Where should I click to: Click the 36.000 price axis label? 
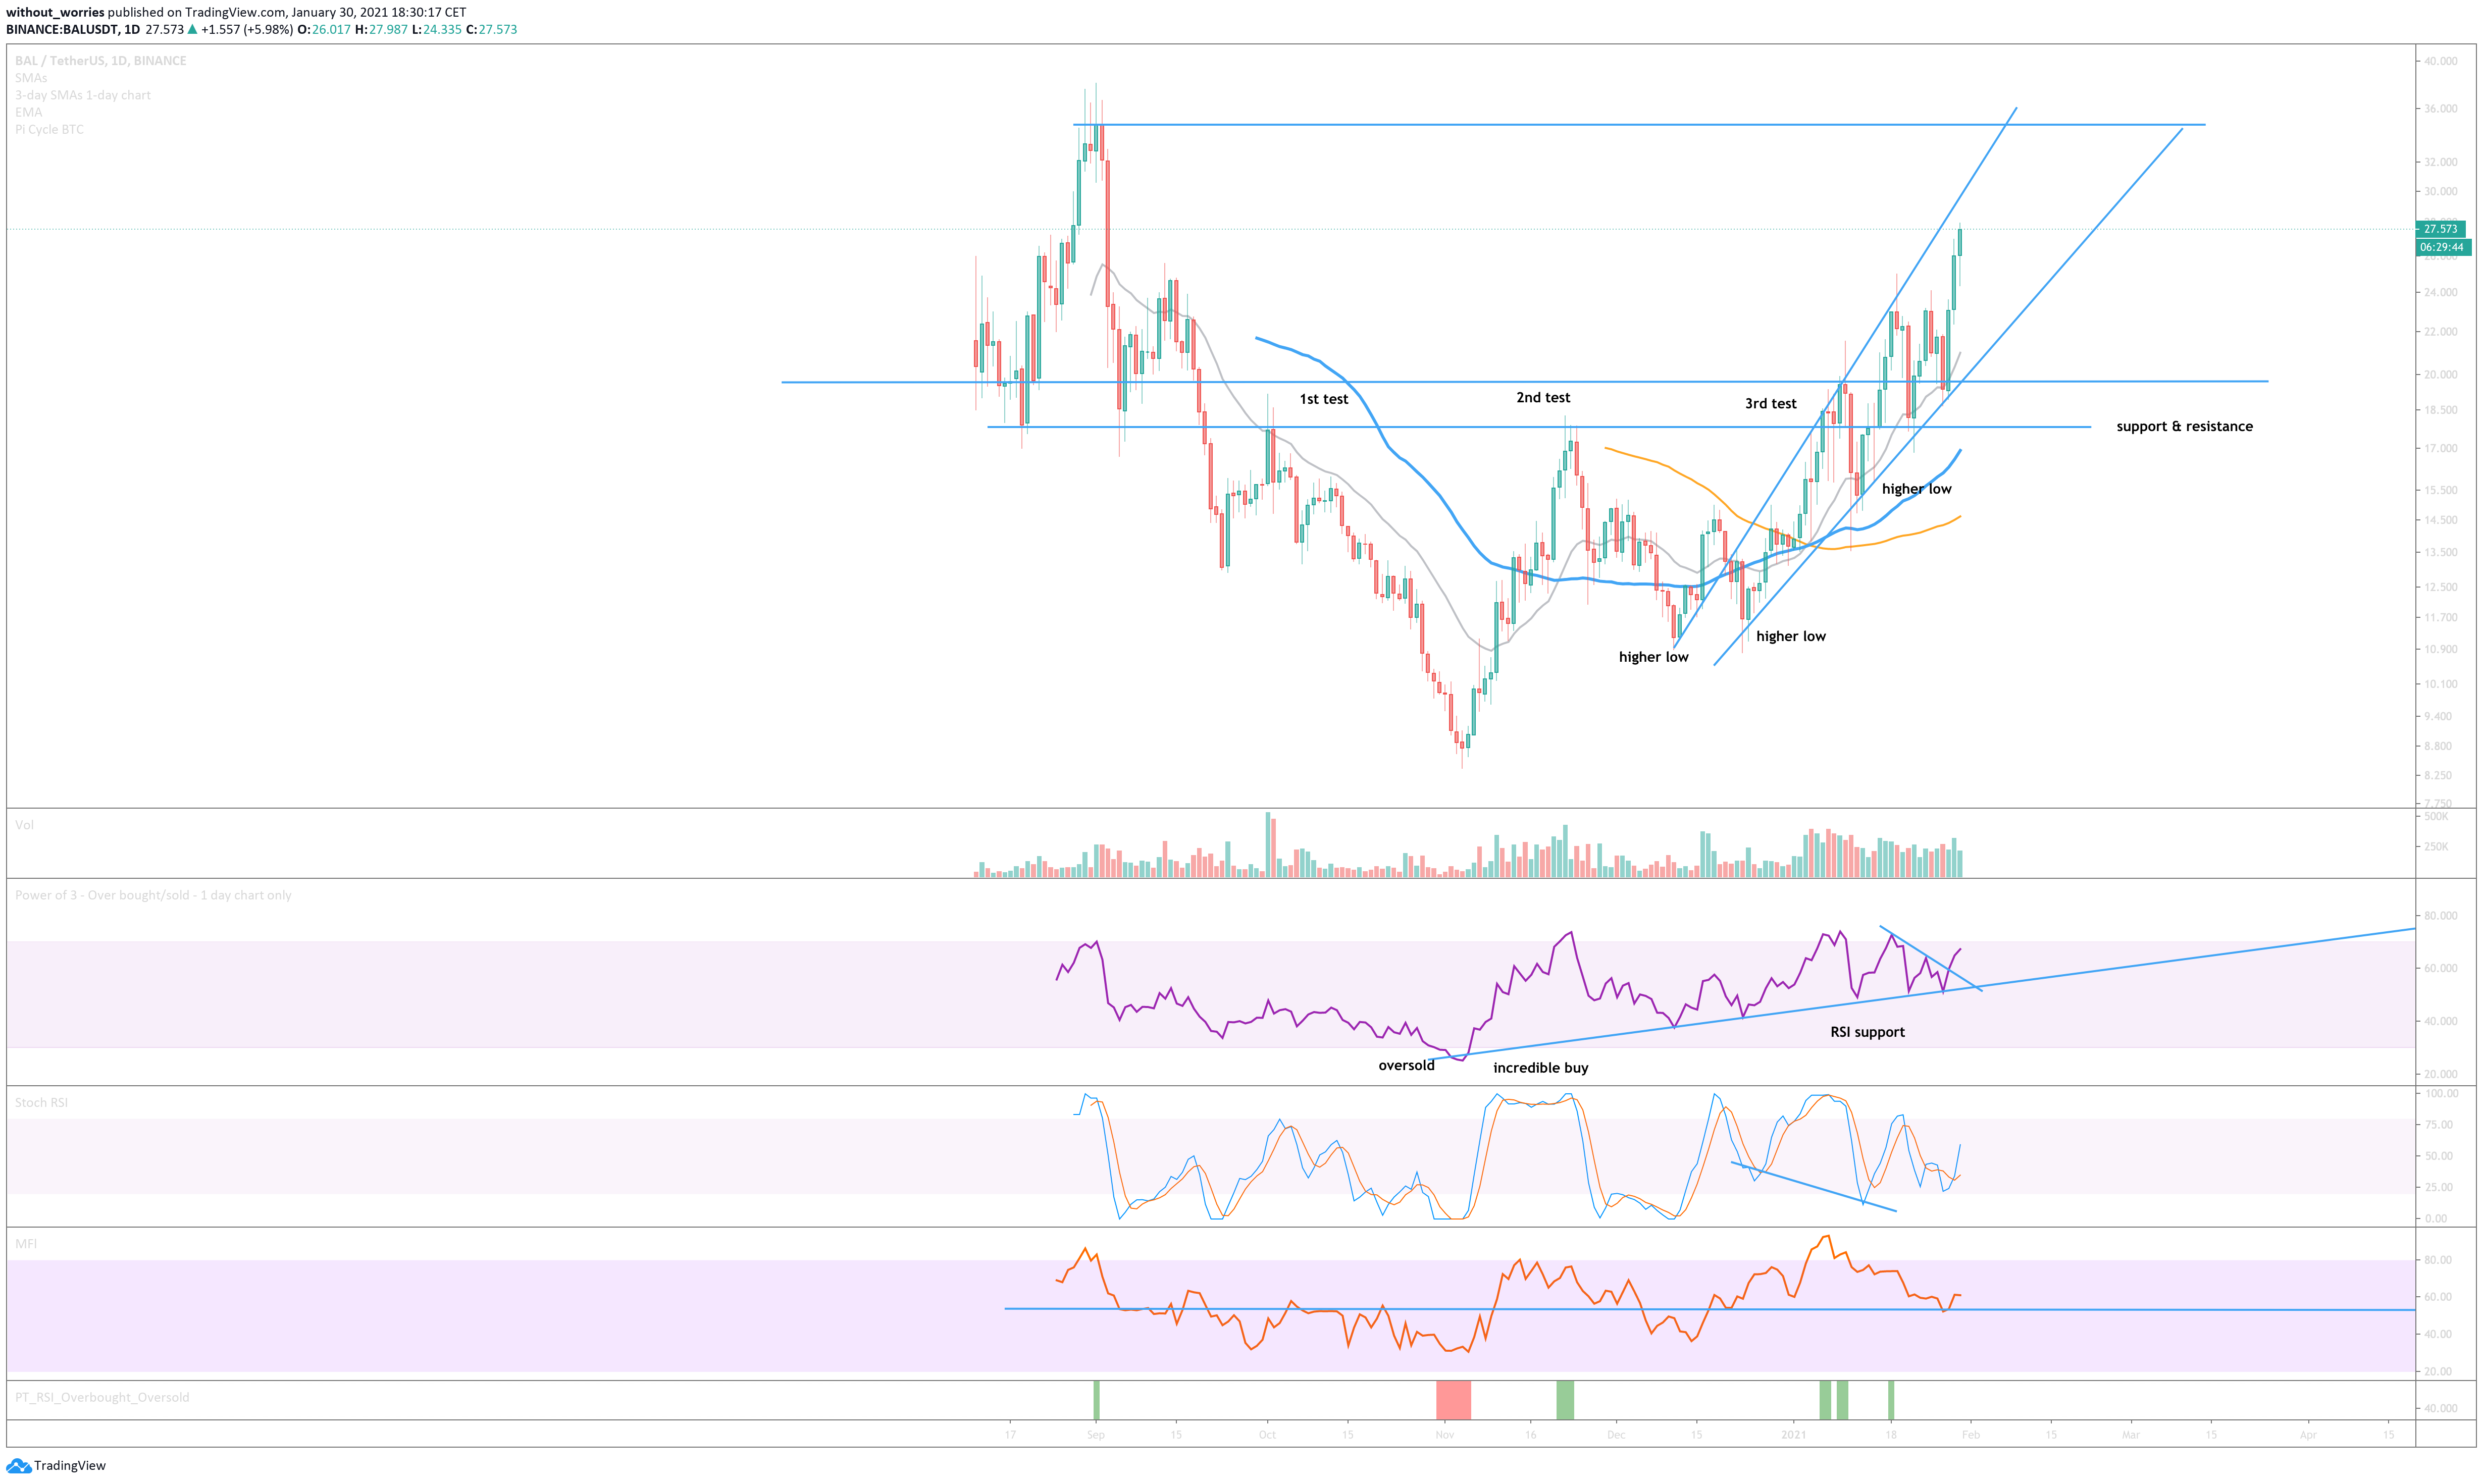[2440, 108]
